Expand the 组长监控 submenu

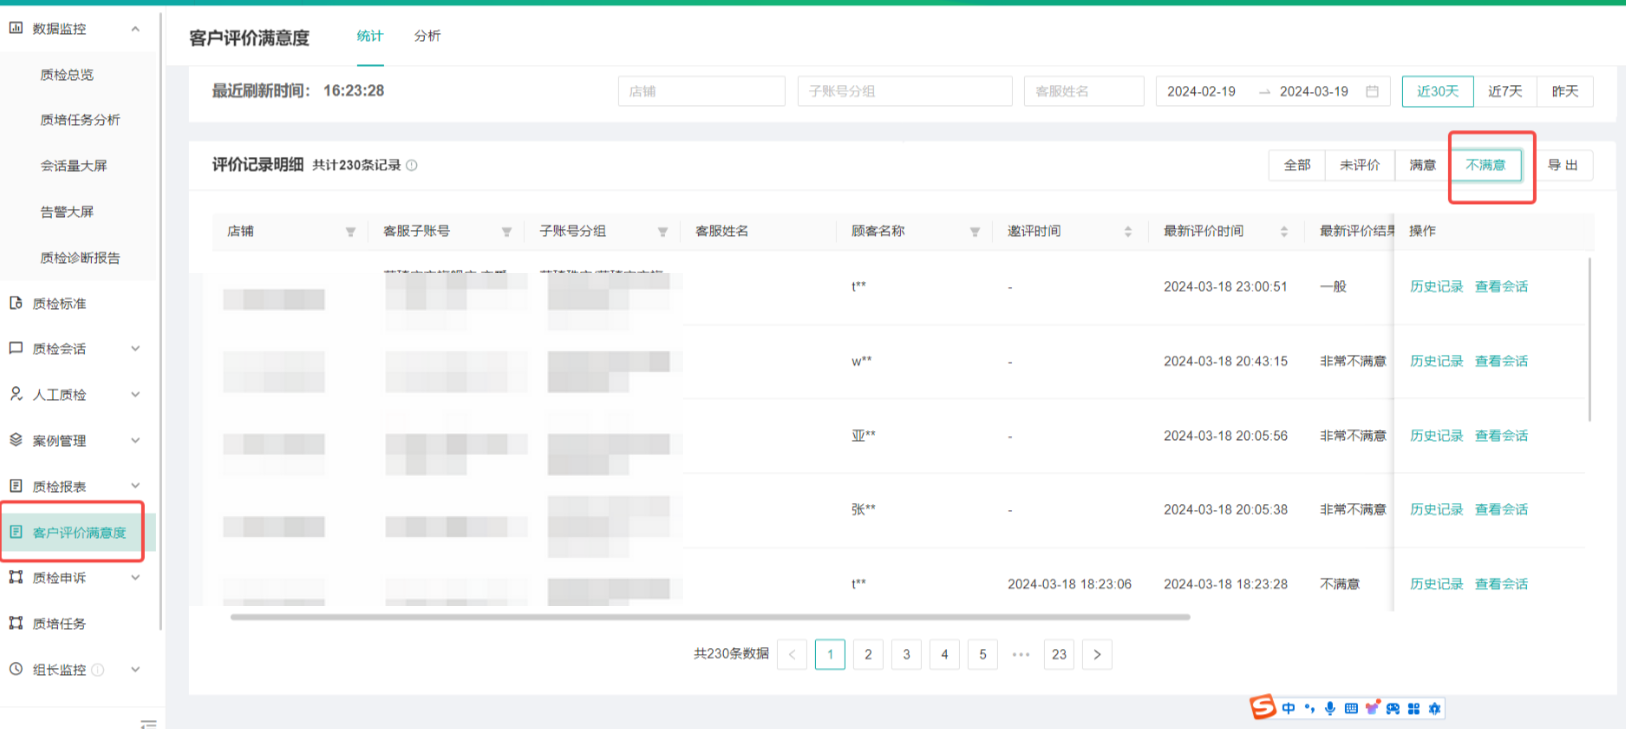[135, 670]
